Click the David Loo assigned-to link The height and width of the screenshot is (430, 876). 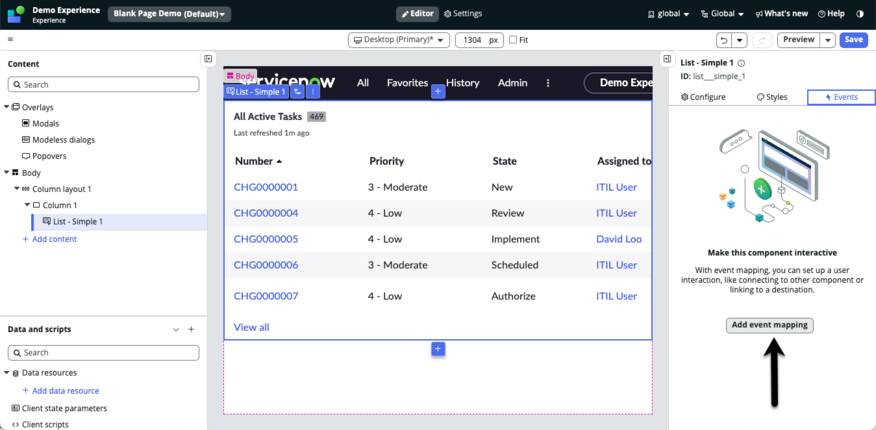(619, 239)
